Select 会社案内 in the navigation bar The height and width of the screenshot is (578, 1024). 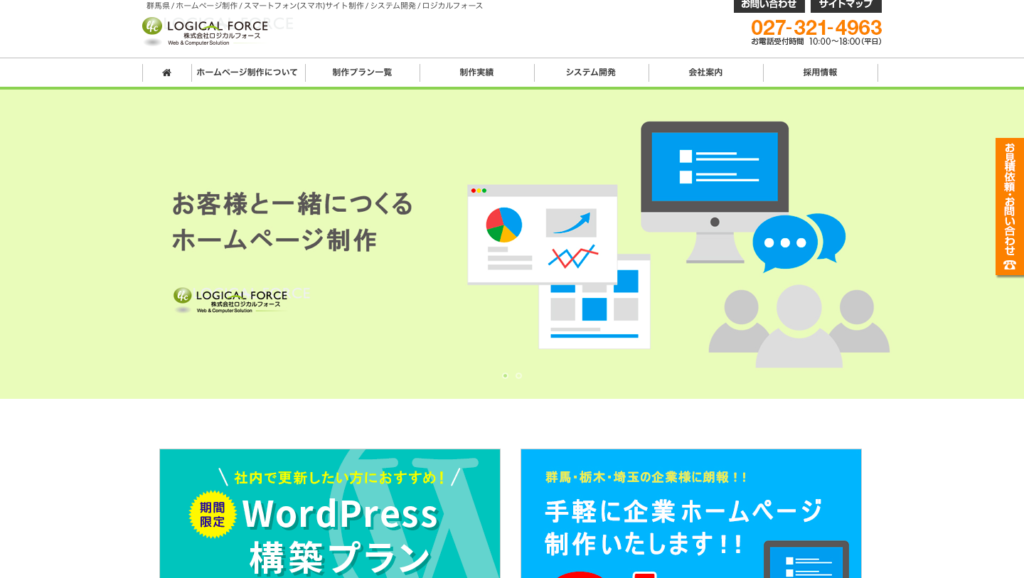tap(705, 71)
